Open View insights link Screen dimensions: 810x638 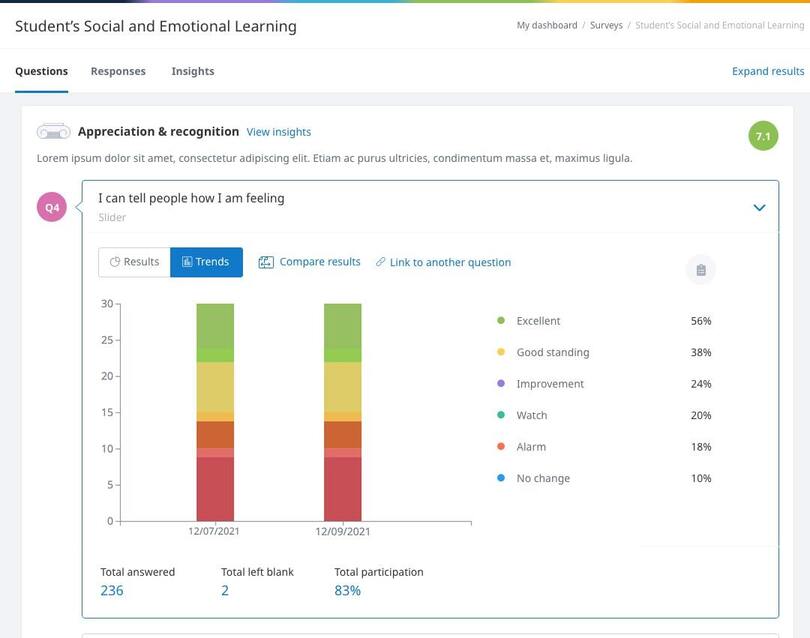[278, 132]
